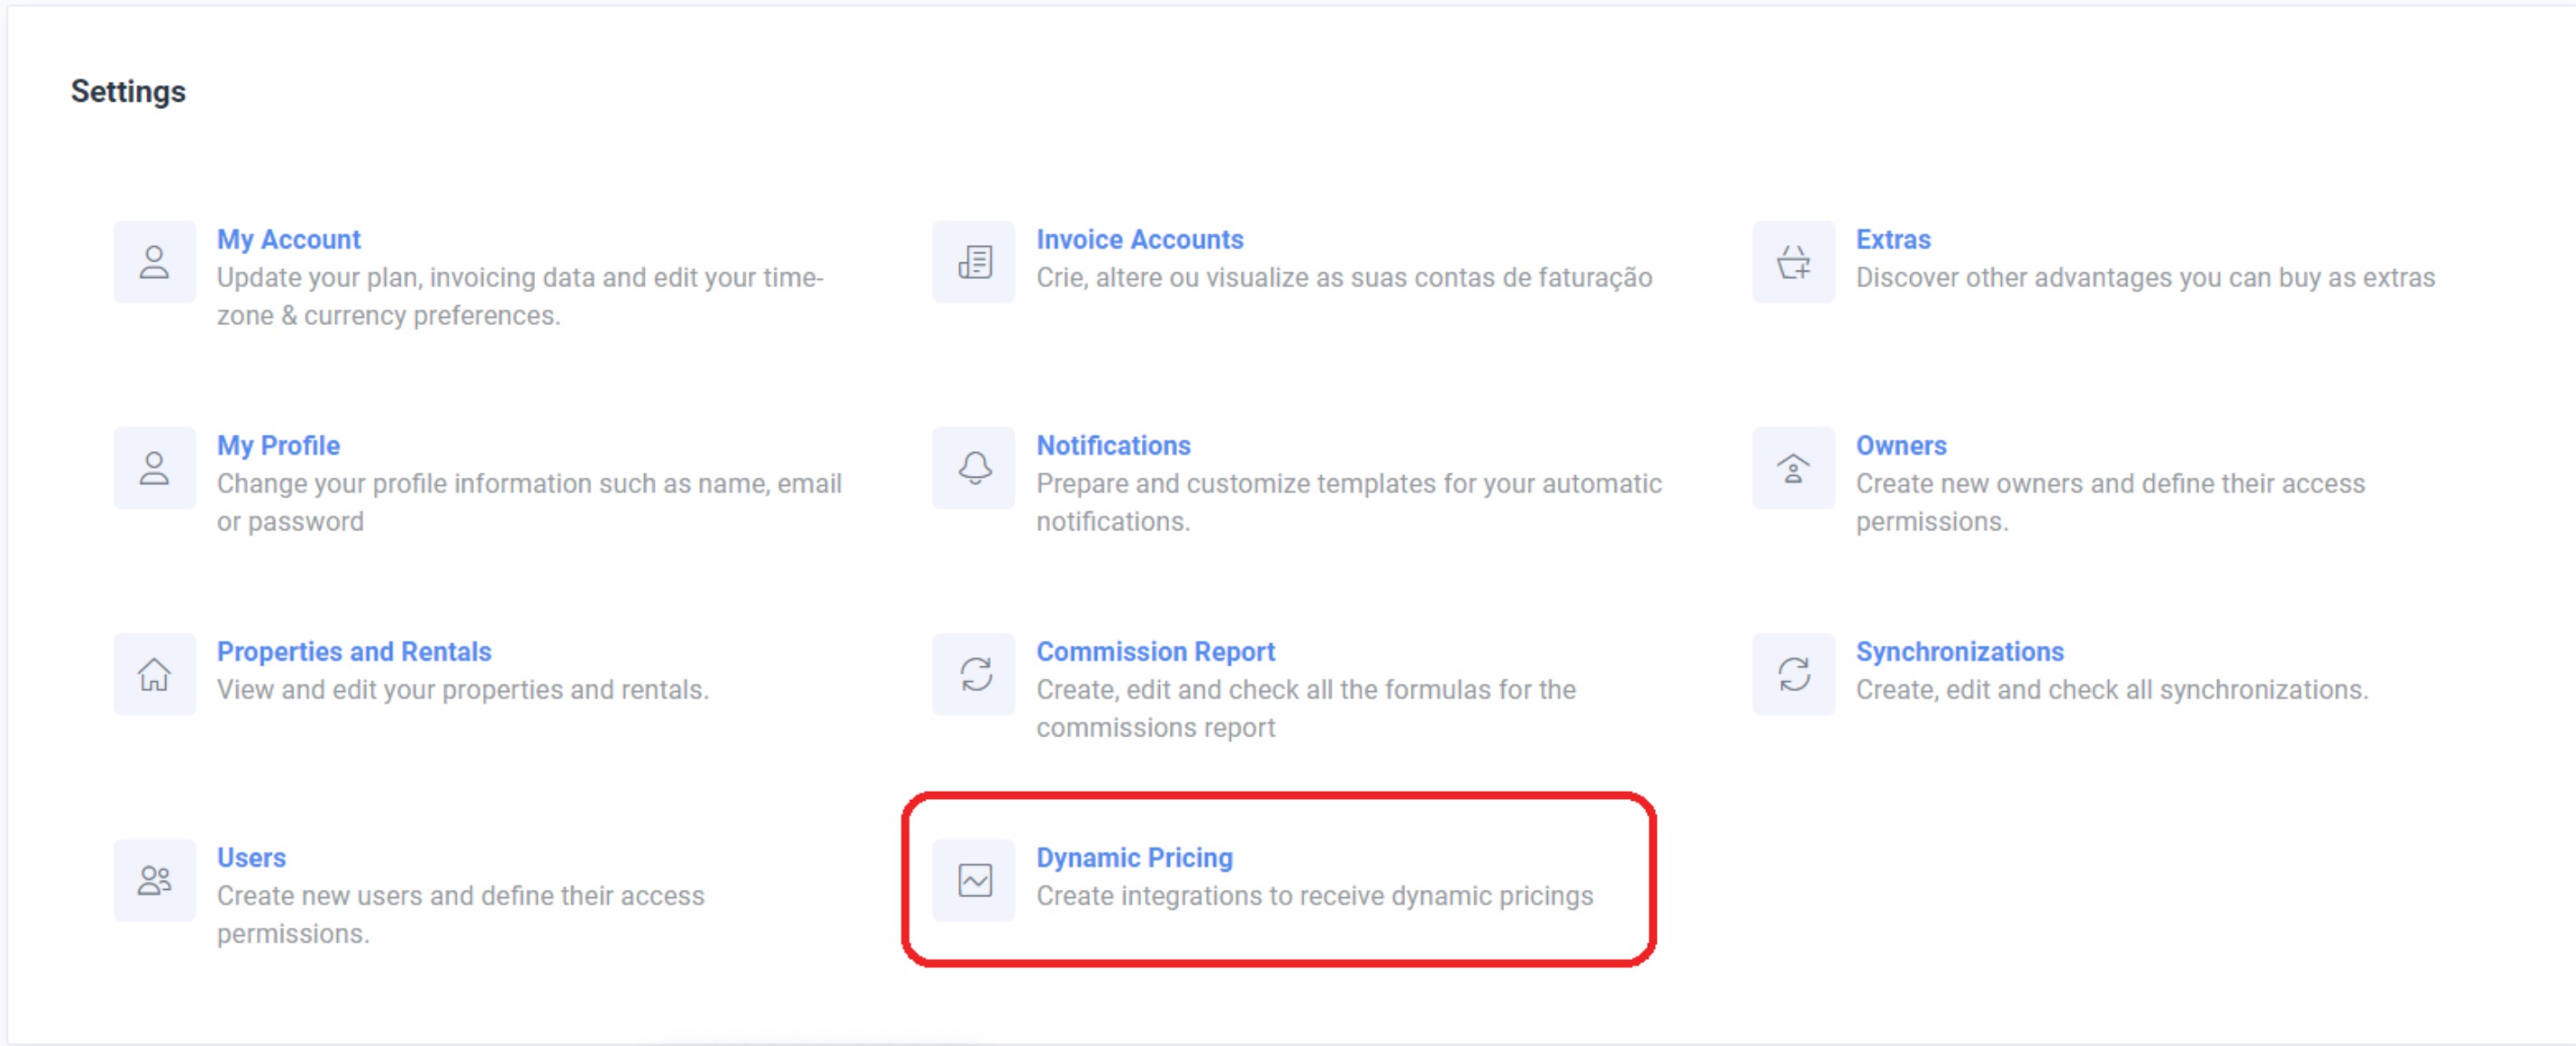Click the Owners house-person icon
Screen dimensions: 2576x1046
click(1794, 468)
